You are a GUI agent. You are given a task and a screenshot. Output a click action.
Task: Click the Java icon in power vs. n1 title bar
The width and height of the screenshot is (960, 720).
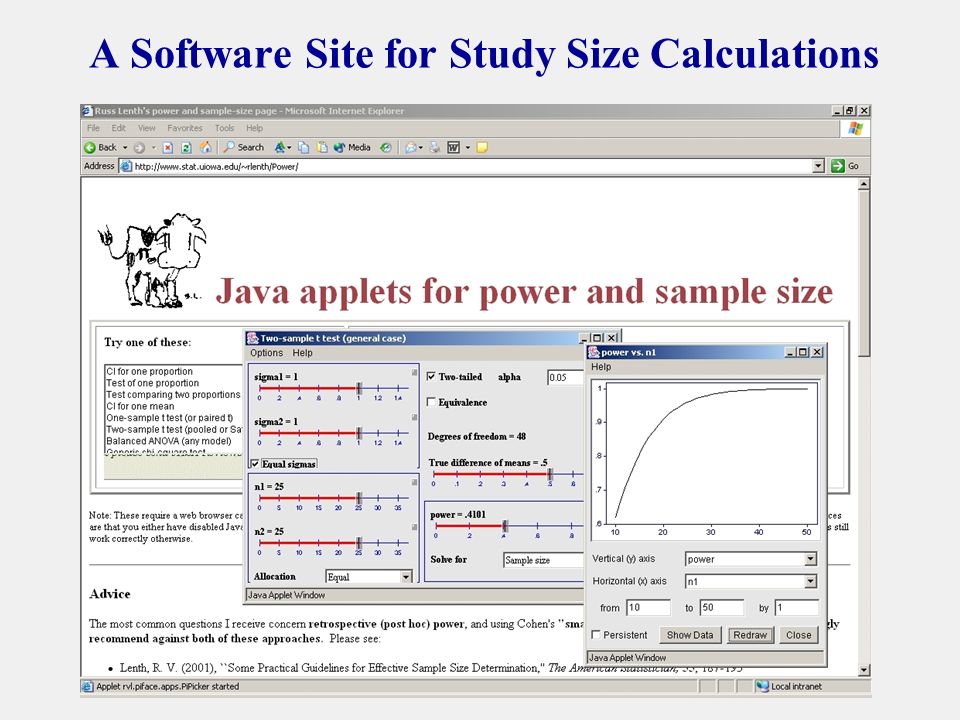(594, 351)
